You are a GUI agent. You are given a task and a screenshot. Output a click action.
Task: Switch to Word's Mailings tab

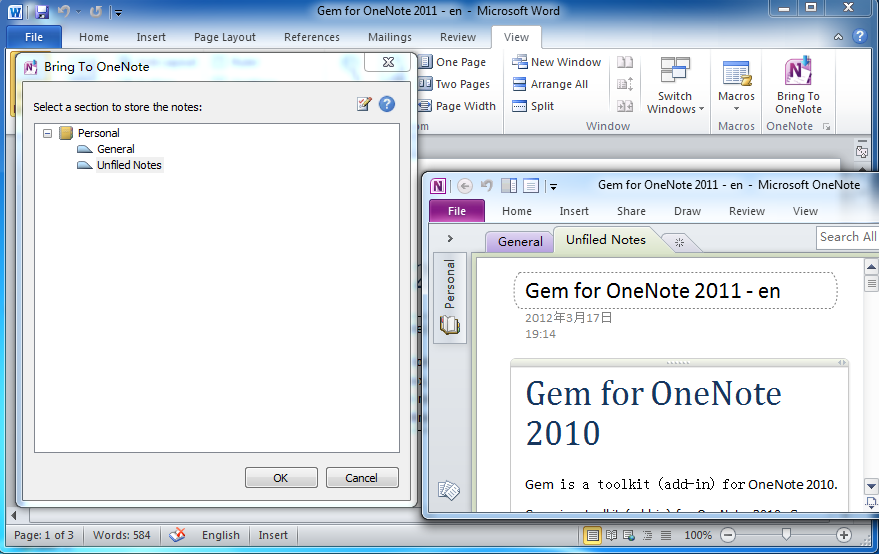(390, 37)
